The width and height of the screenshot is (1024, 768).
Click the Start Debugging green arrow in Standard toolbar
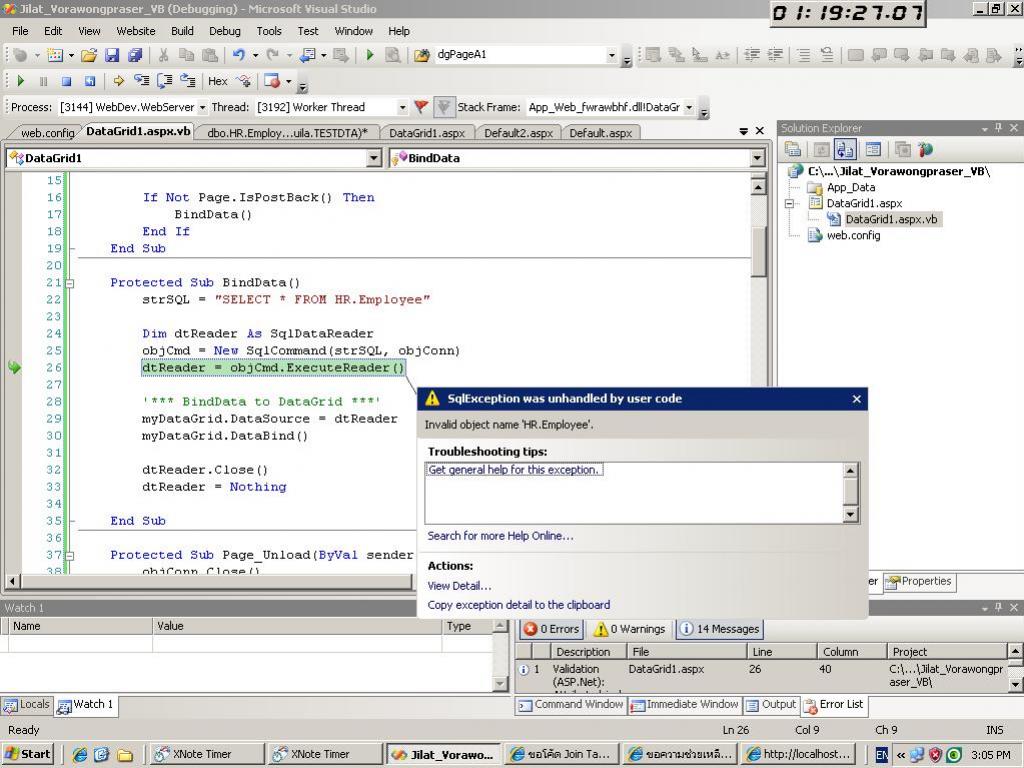coord(370,56)
